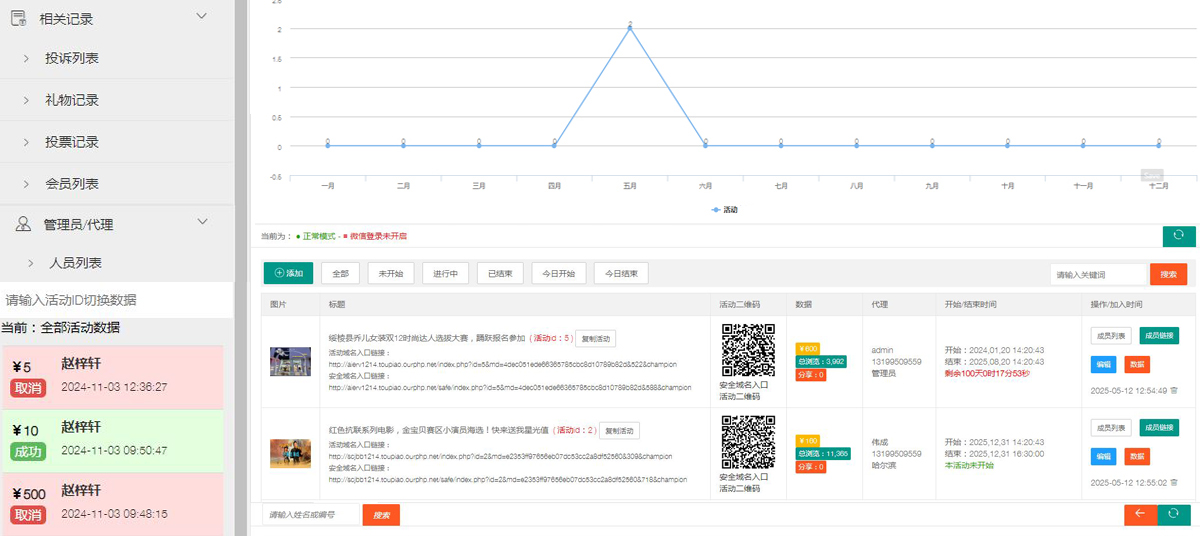The image size is (1200, 536).
Task: Click the orange 数据 button in first row
Action: 1136,365
